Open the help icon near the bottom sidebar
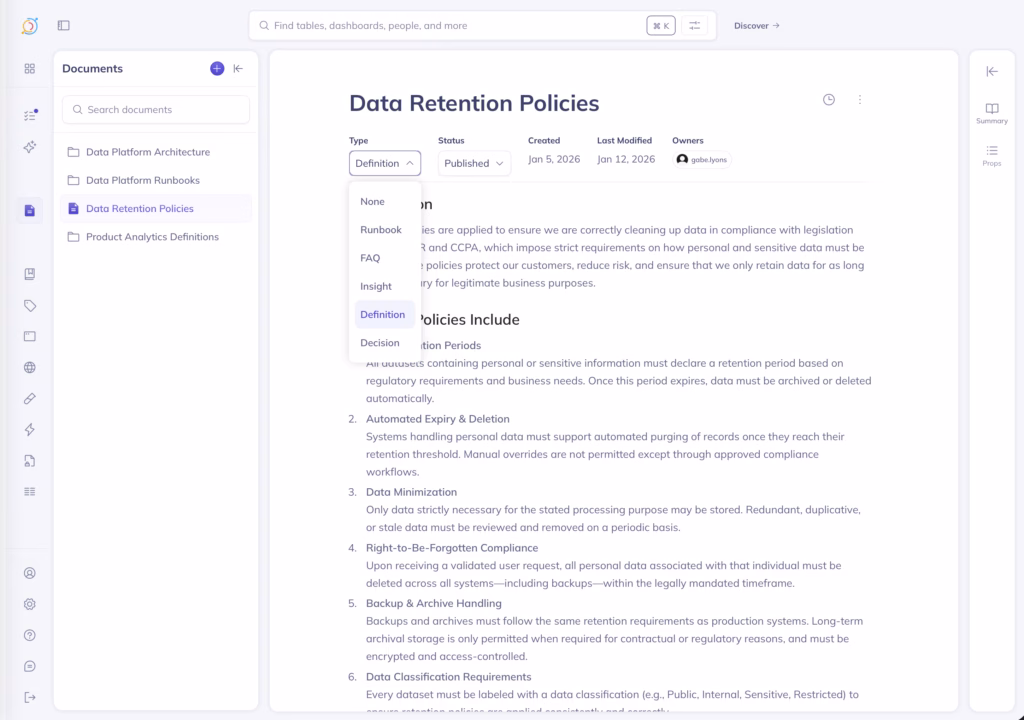 coord(28,635)
